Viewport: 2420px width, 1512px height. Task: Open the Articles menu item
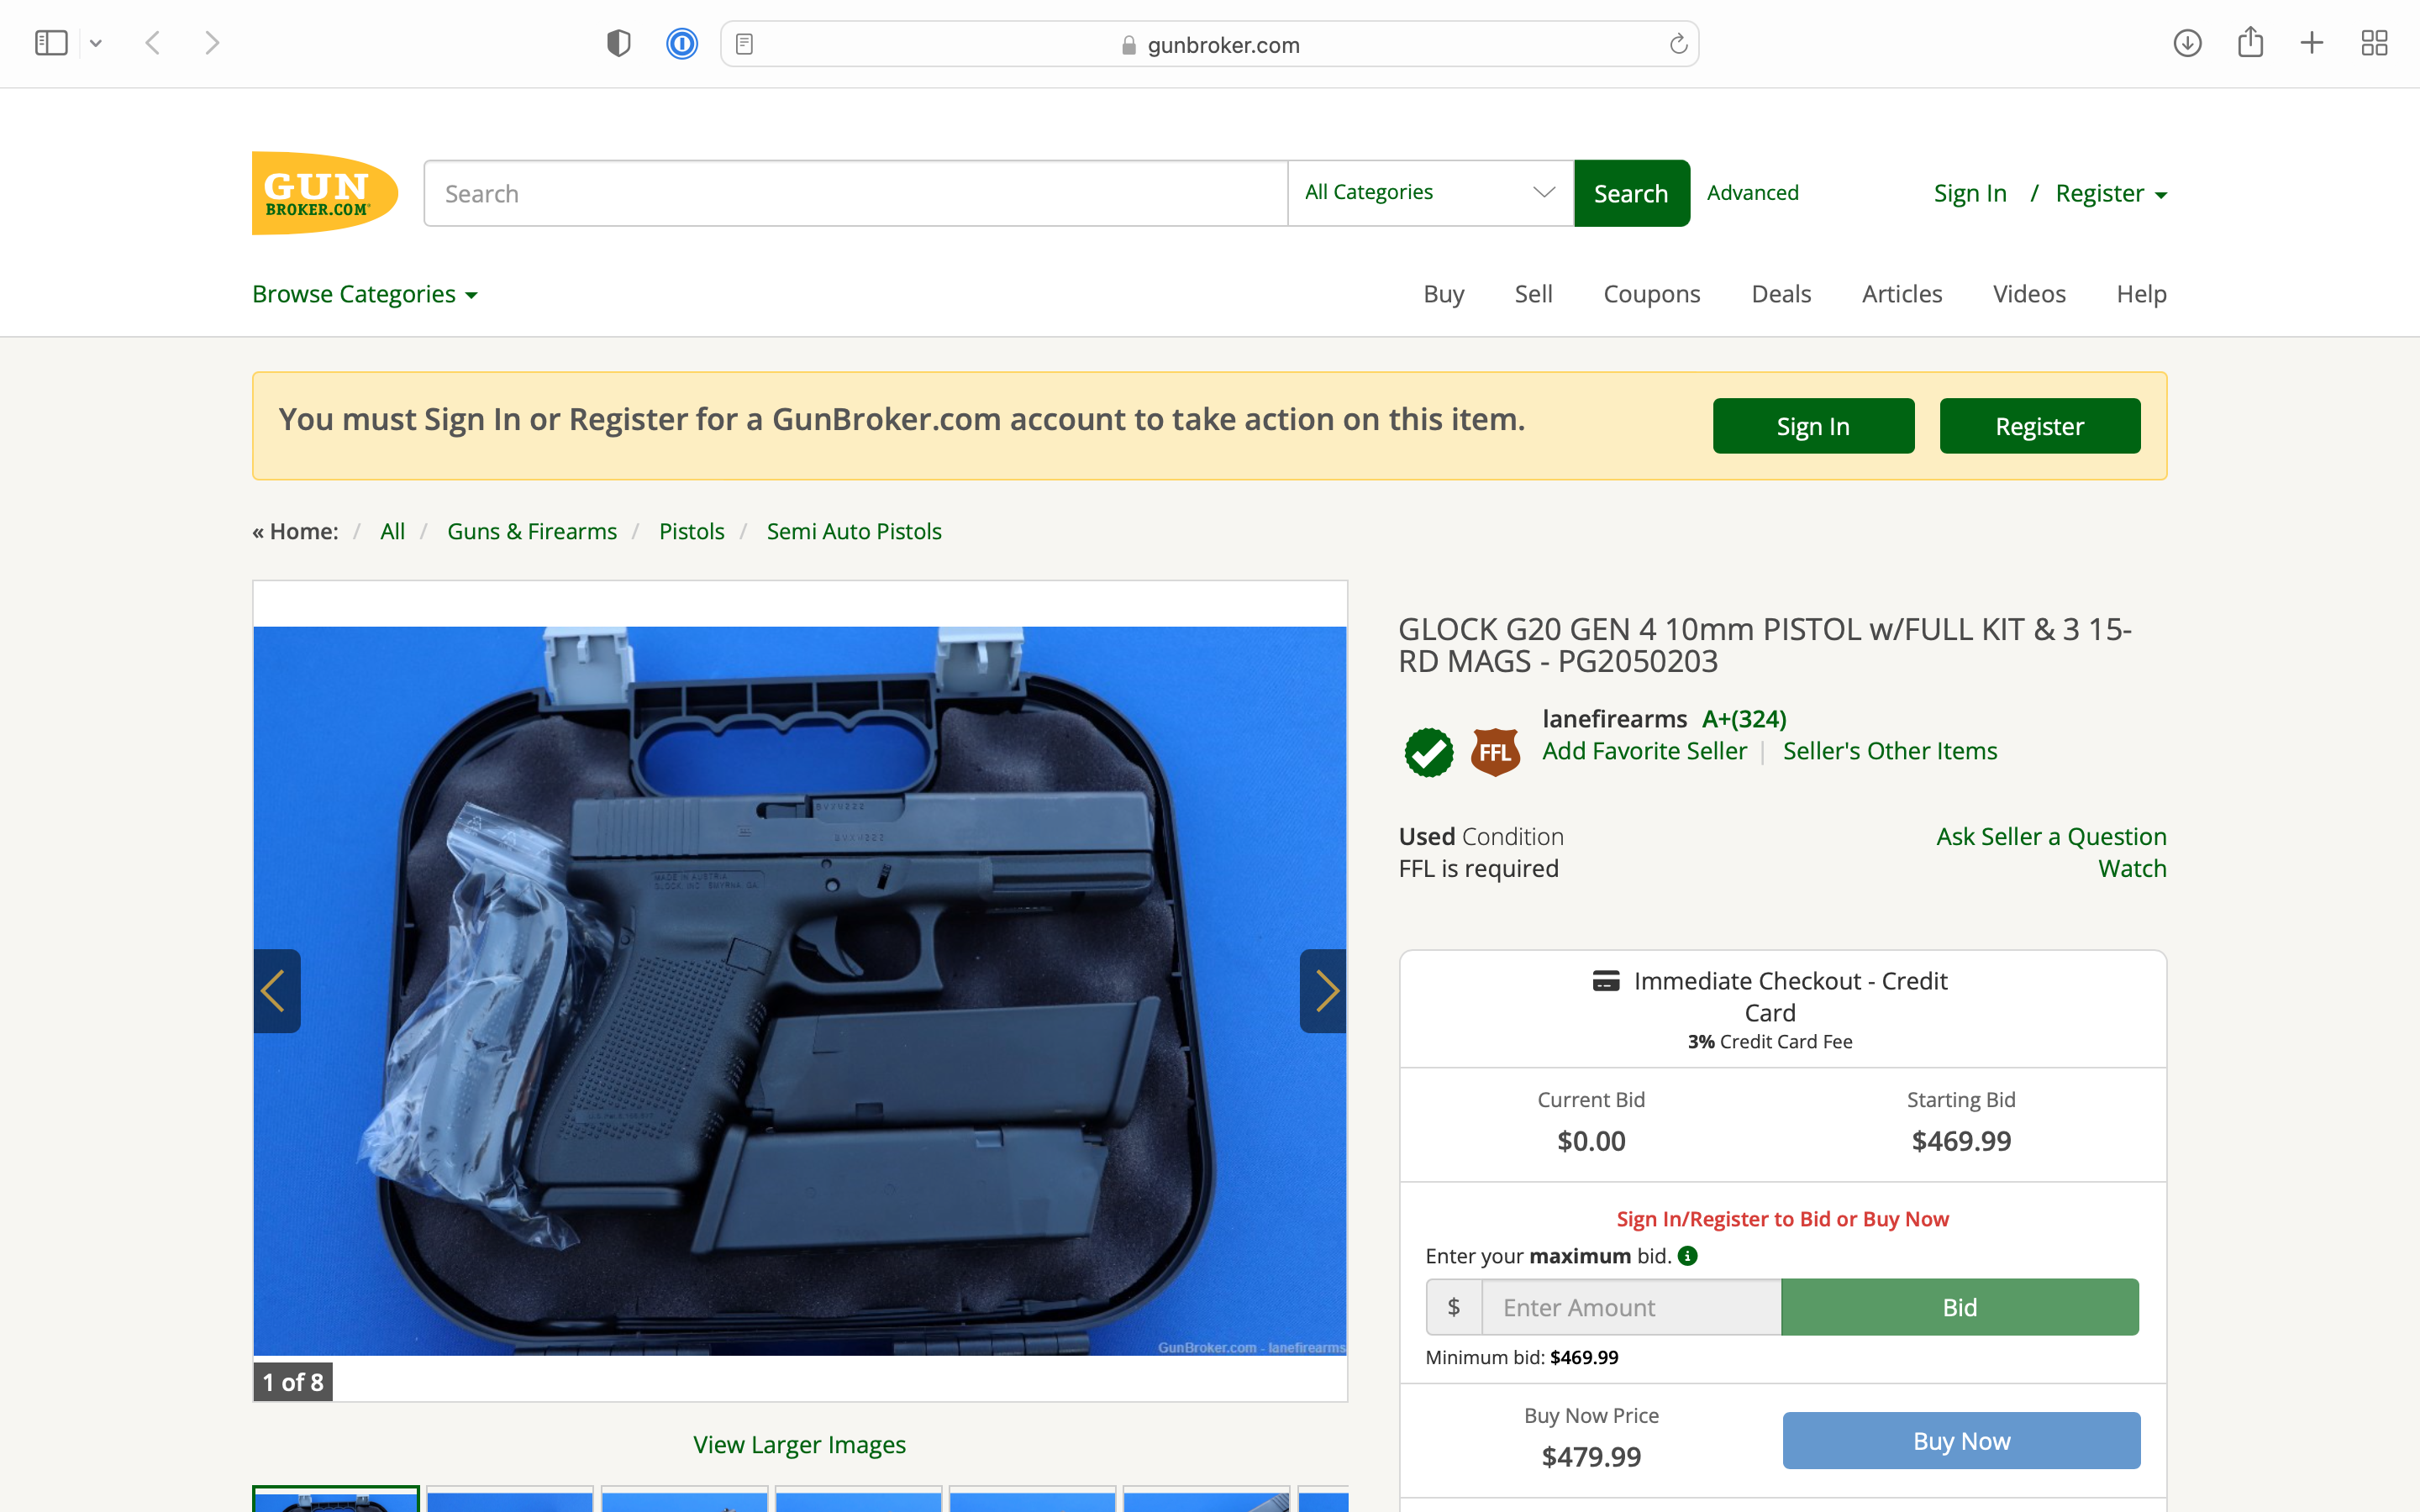1901,294
